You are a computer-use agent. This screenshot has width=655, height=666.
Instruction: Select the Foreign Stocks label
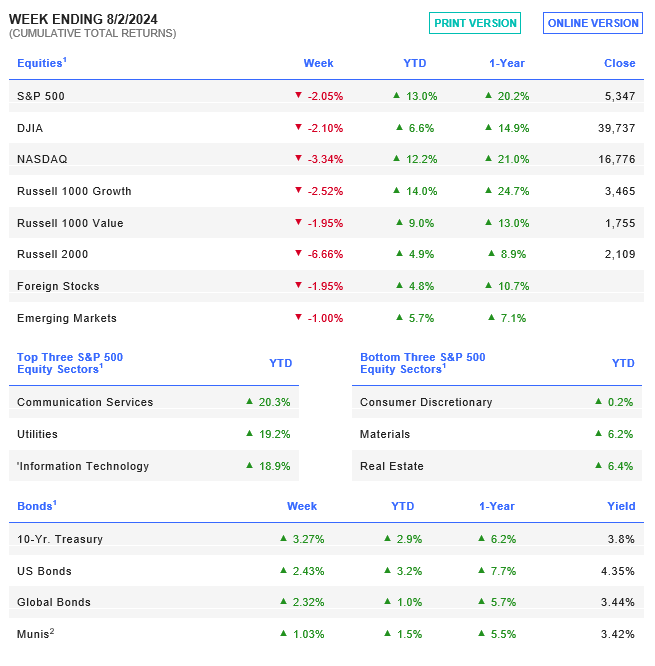58,286
